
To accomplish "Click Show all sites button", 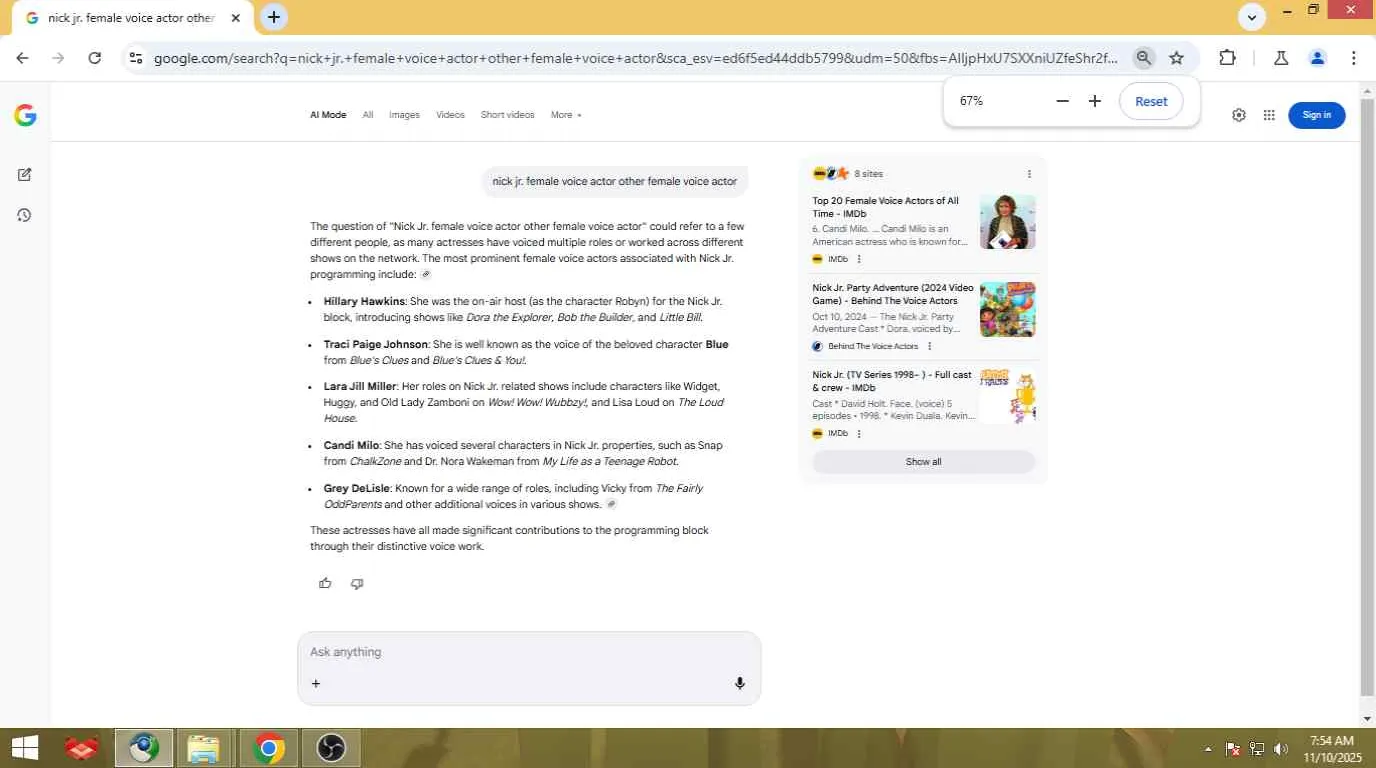I will click(x=923, y=462).
